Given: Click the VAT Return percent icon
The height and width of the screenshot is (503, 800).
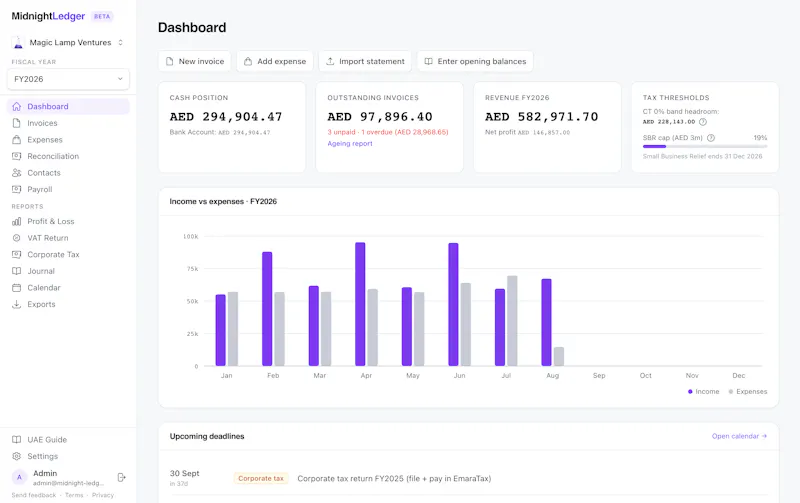Looking at the screenshot, I should 16,238.
